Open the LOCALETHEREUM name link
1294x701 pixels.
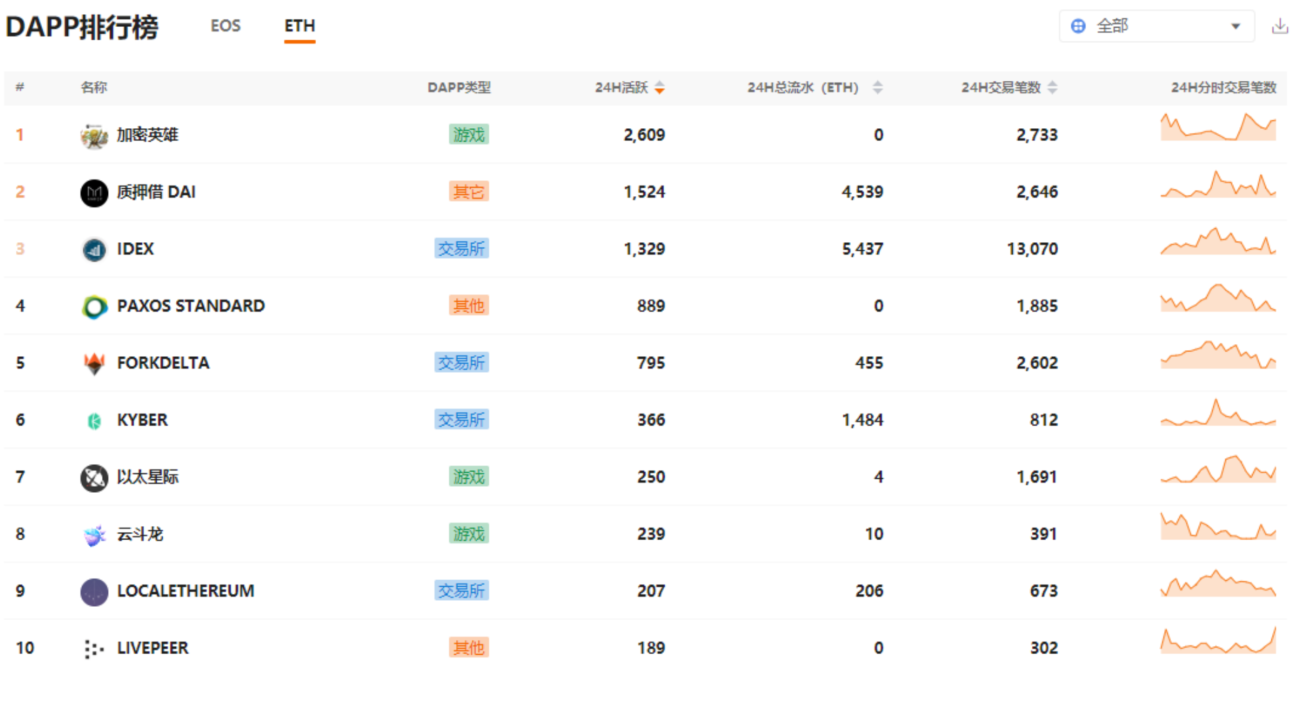click(185, 591)
